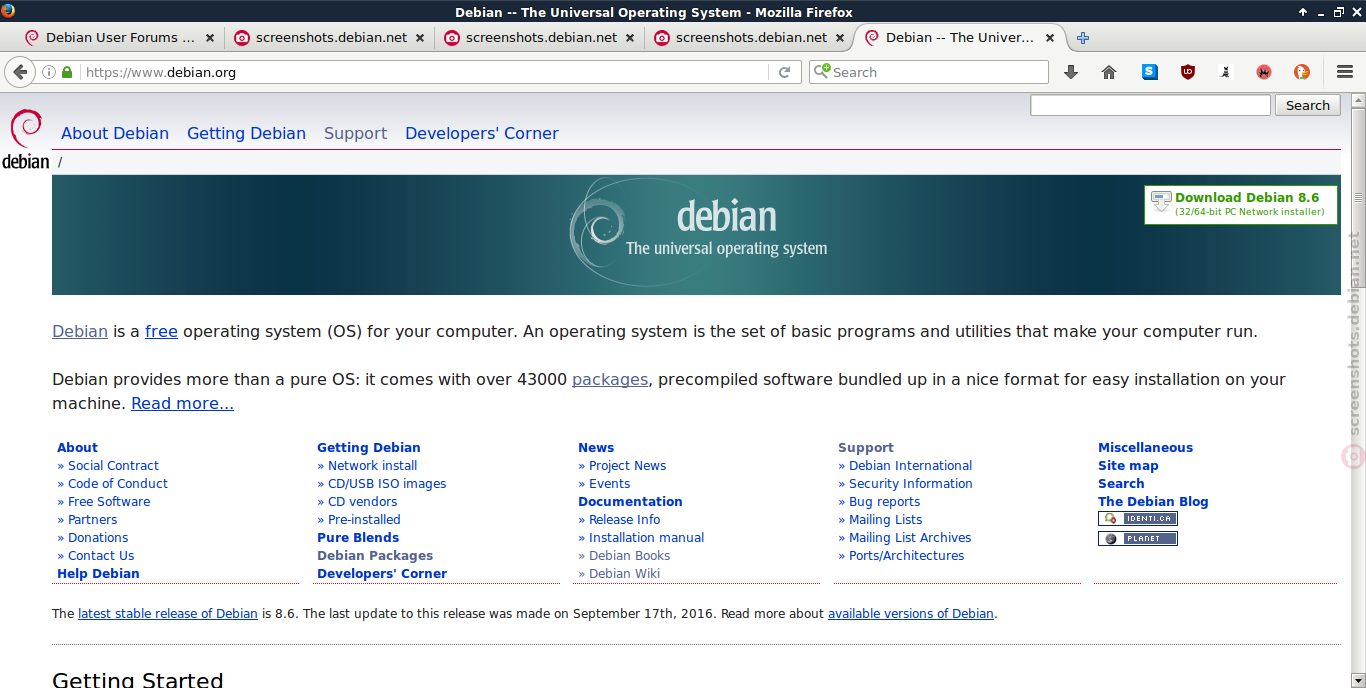Viewport: 1366px width, 688px height.
Task: Open the Help Debian link
Action: point(98,574)
